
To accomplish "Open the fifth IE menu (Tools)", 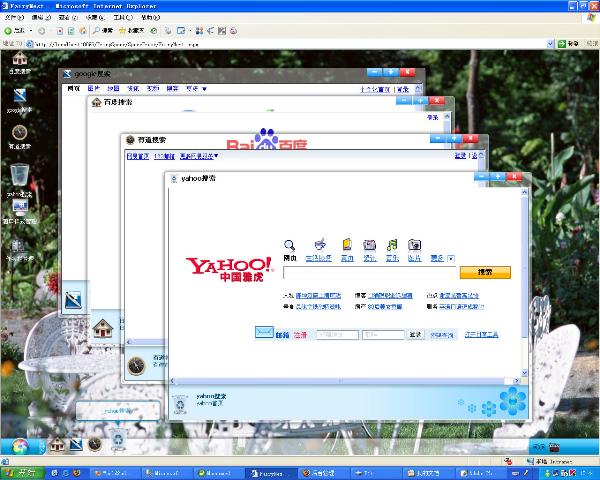I will pyautogui.click(x=122, y=18).
